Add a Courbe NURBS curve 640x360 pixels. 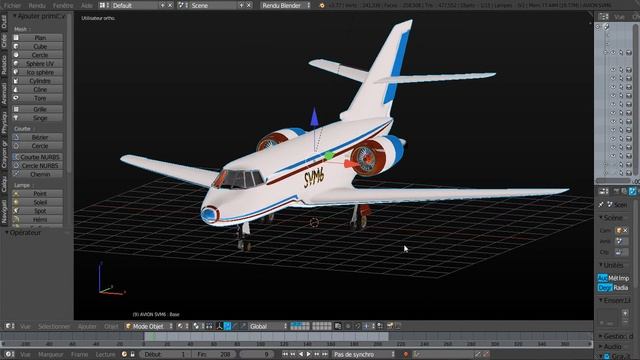[38, 157]
